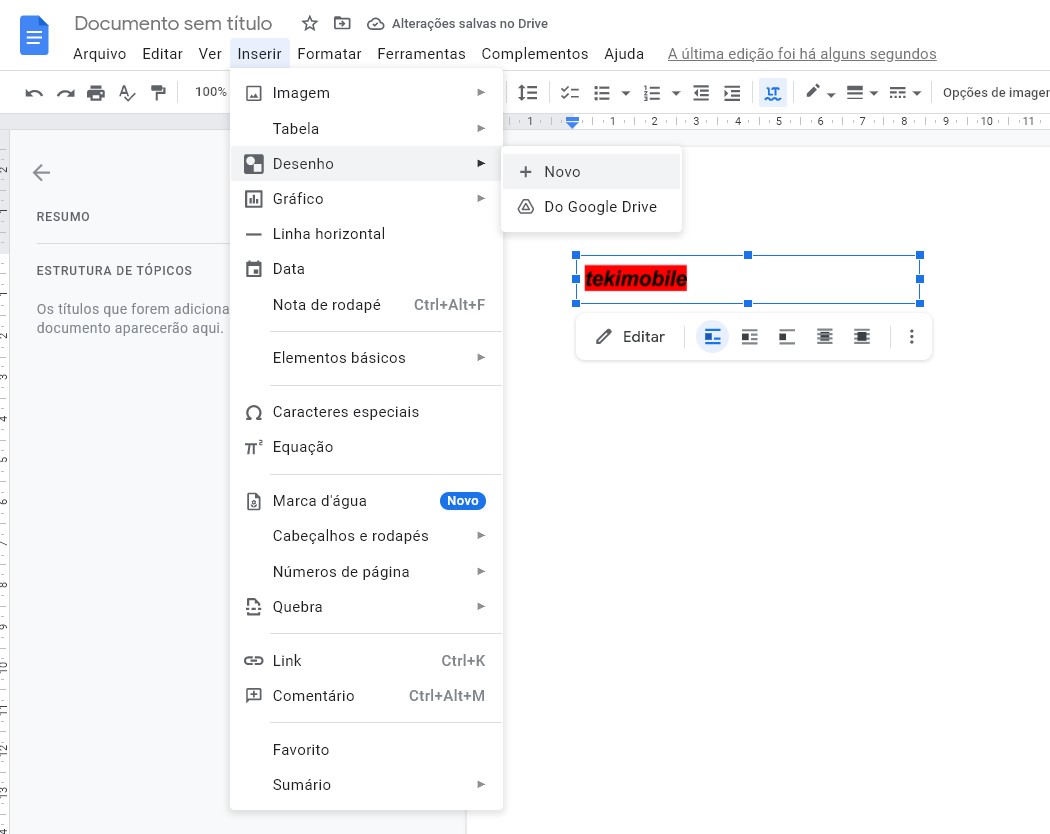Image resolution: width=1050 pixels, height=834 pixels.
Task: Decrease the paragraph indent
Action: coord(701,92)
